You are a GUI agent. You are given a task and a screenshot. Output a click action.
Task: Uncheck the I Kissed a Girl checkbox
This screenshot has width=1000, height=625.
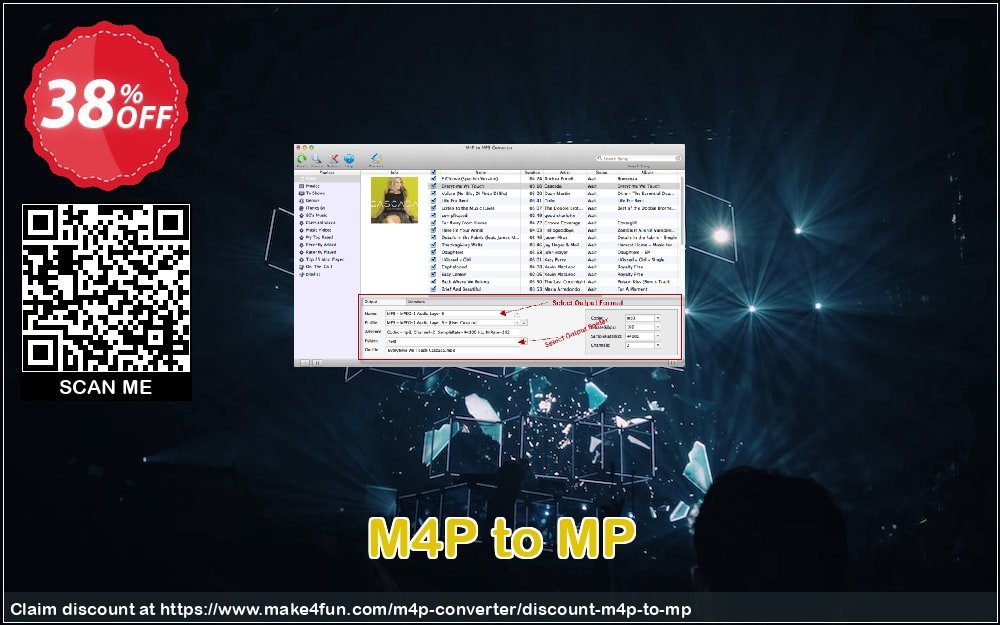pos(434,260)
